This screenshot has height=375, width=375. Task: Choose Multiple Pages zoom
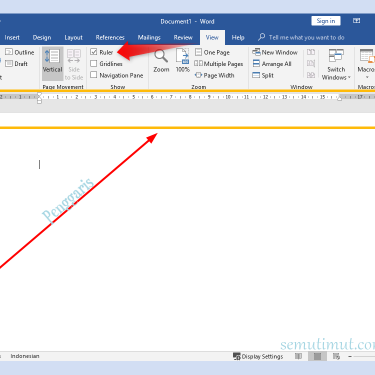tap(219, 64)
